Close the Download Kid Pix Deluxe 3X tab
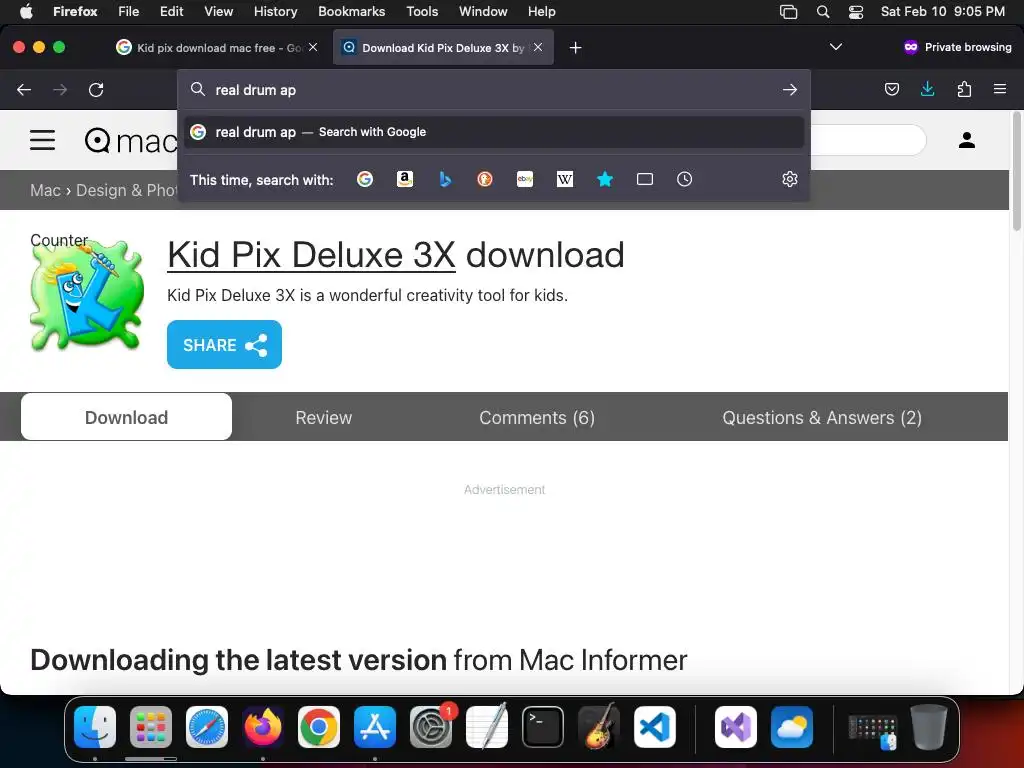This screenshot has height=768, width=1024. click(x=537, y=47)
